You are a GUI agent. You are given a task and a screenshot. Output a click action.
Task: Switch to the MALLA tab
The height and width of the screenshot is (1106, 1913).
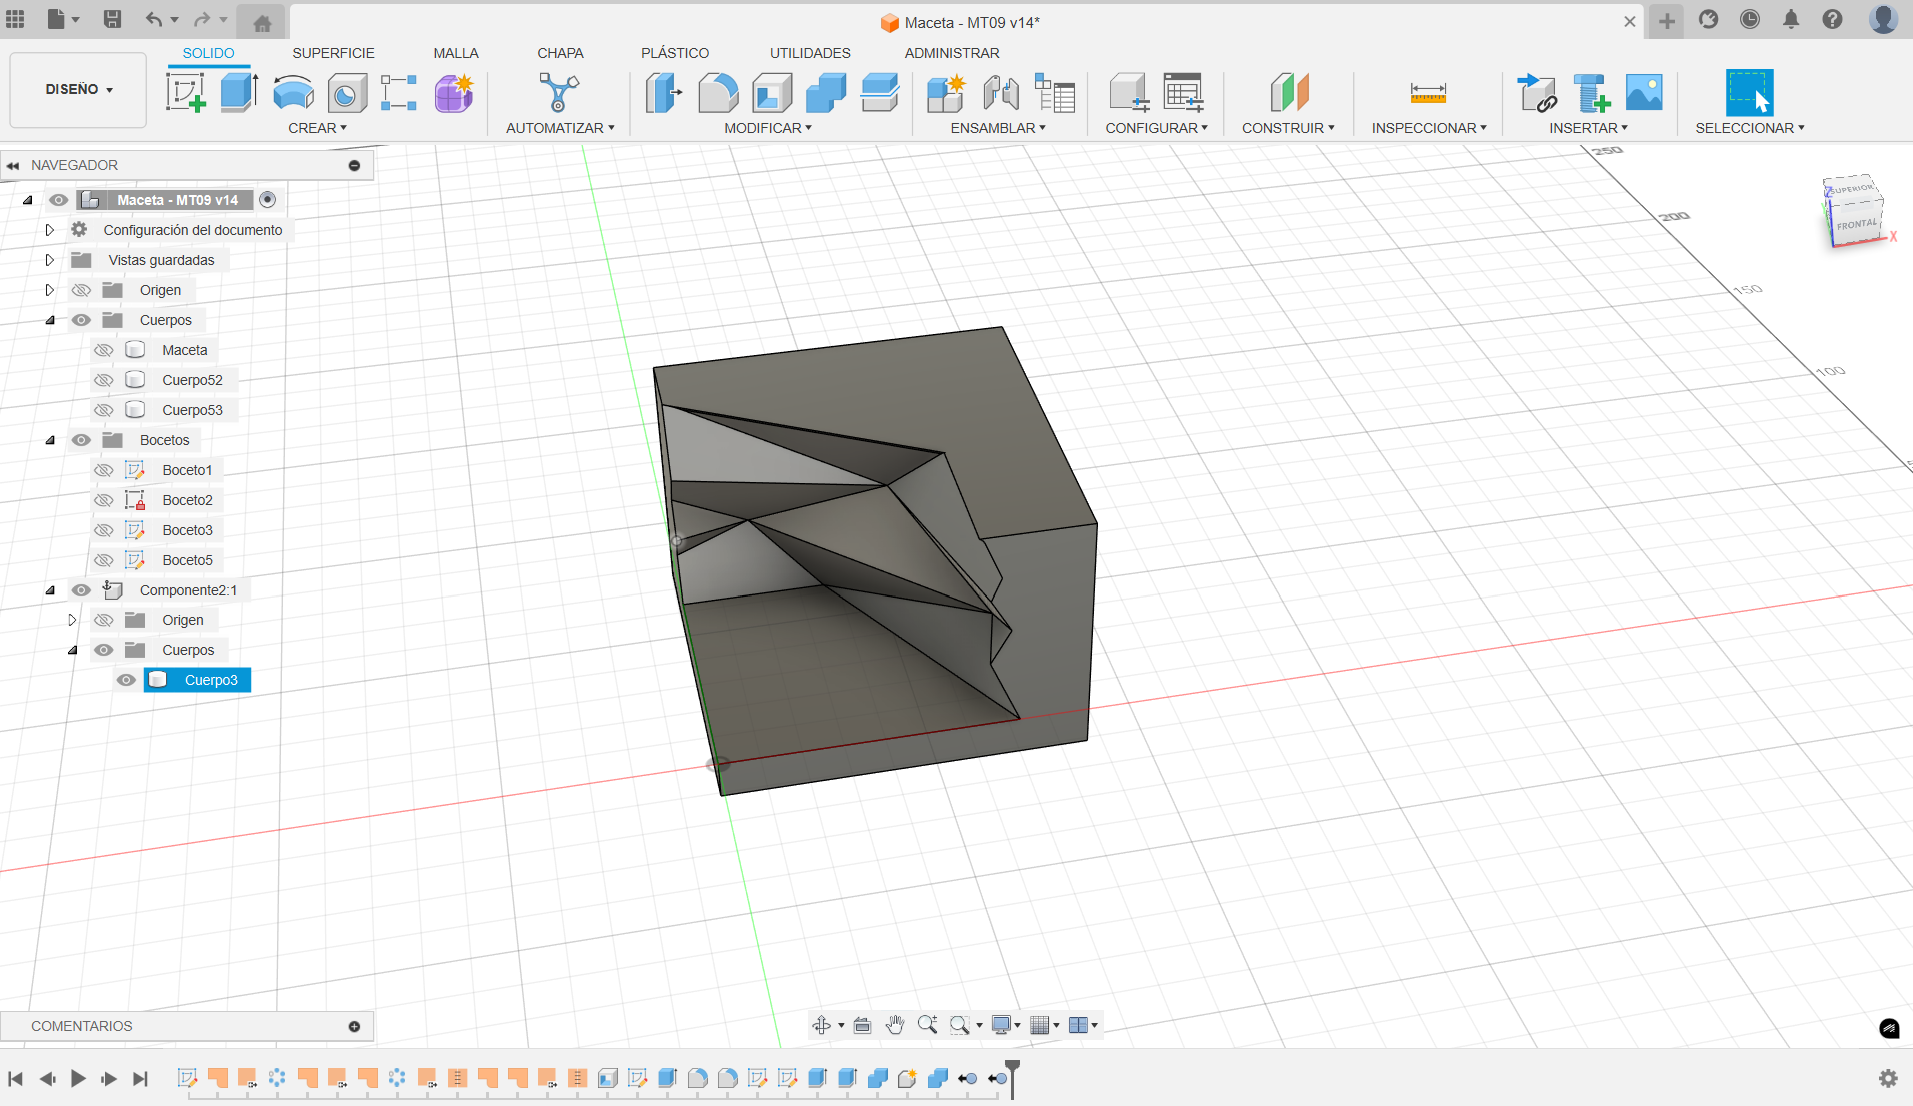pos(456,53)
